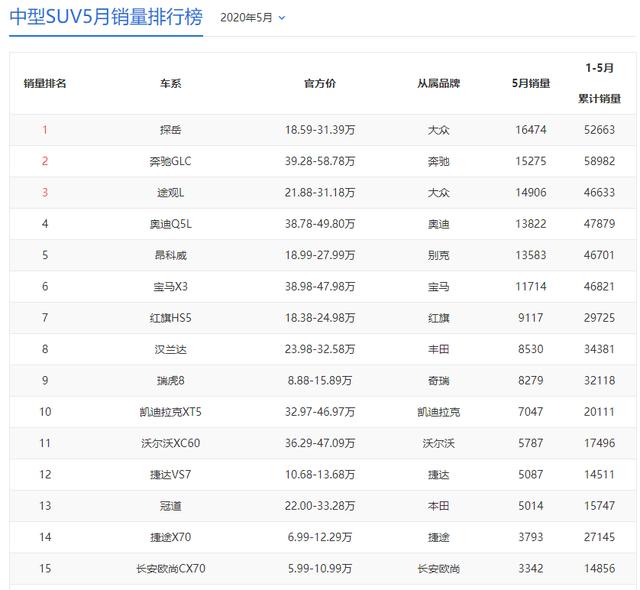Screen dimensions: 640x590
Task: Click May sales value 13822
Action: point(531,224)
